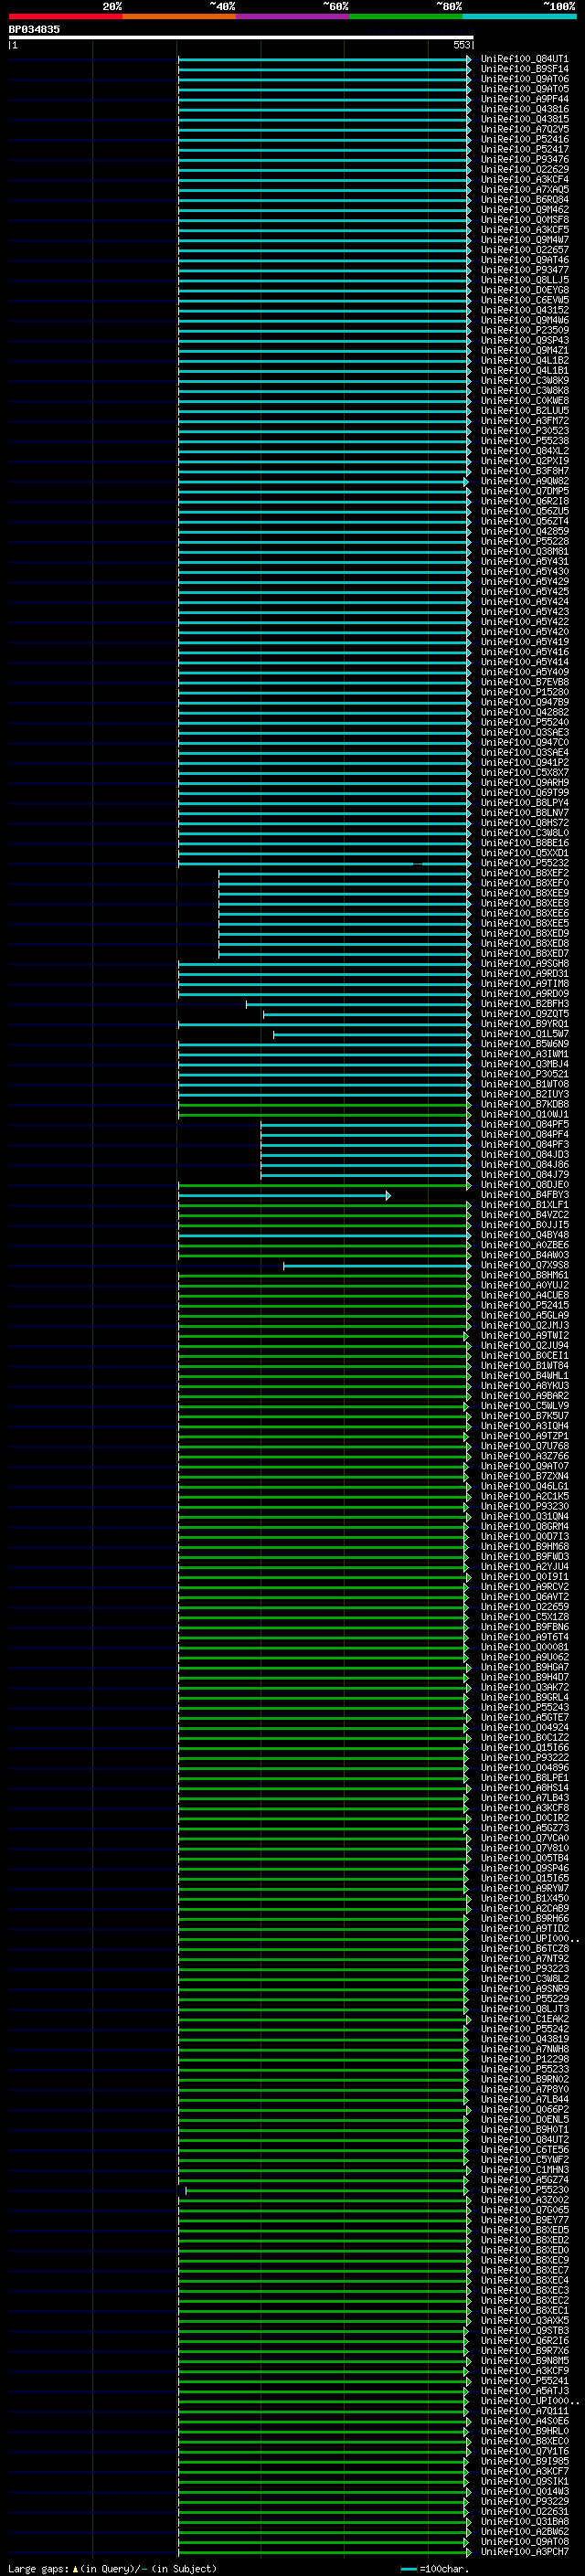585x2576 pixels.
Task: Click UniRef100_C3W8K9 label
Action: click(524, 380)
